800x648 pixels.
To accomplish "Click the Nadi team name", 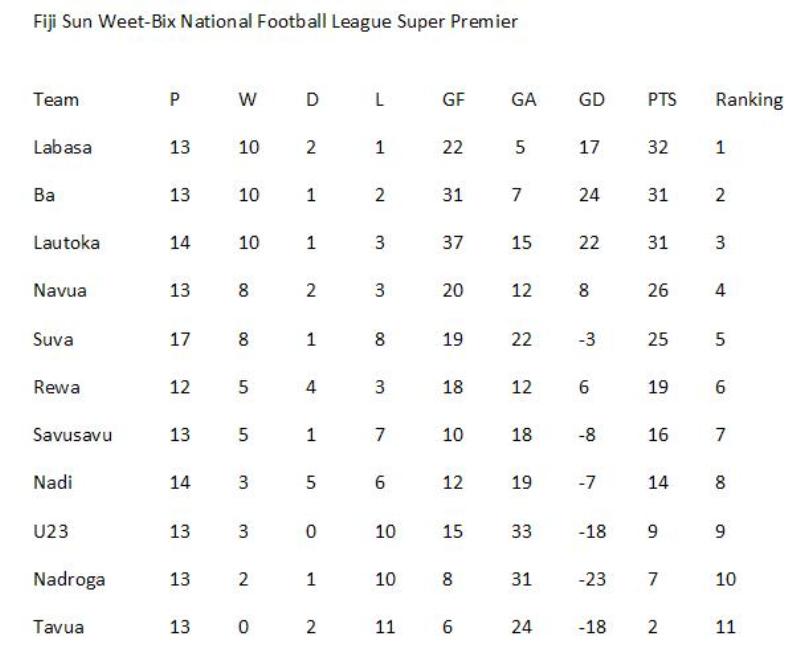I will pyautogui.click(x=53, y=482).
